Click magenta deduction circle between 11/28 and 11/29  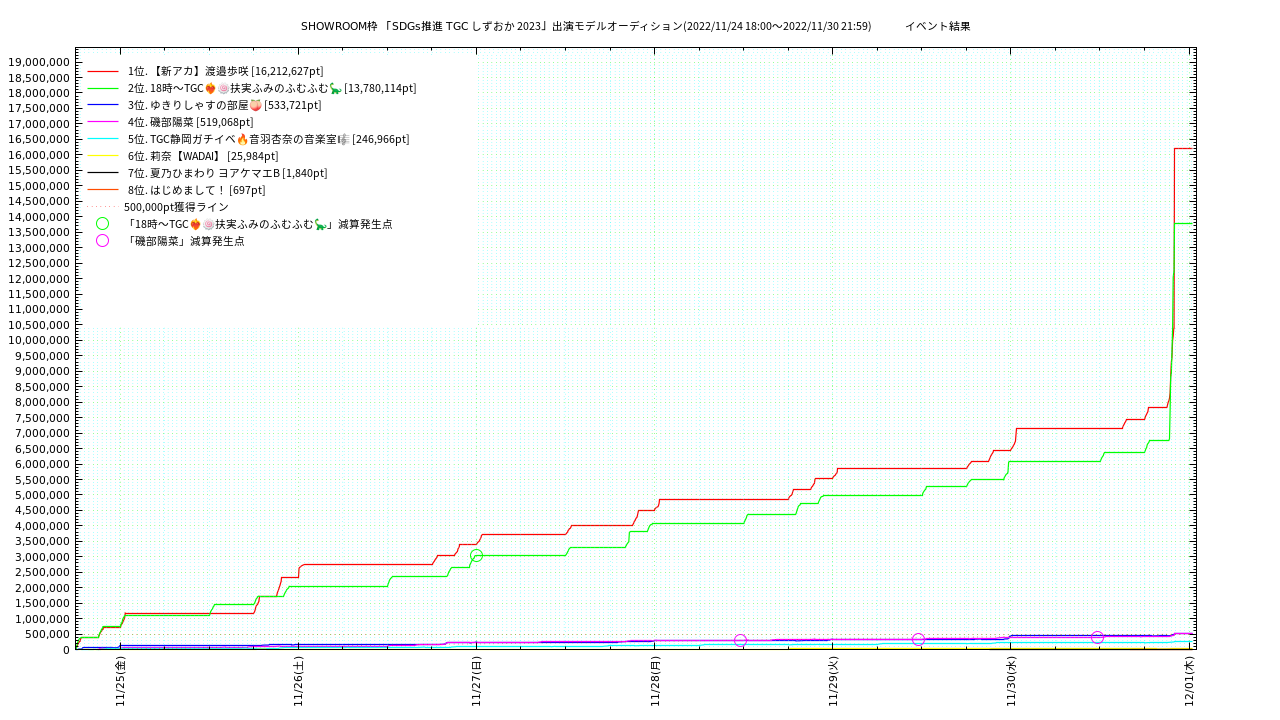740,640
